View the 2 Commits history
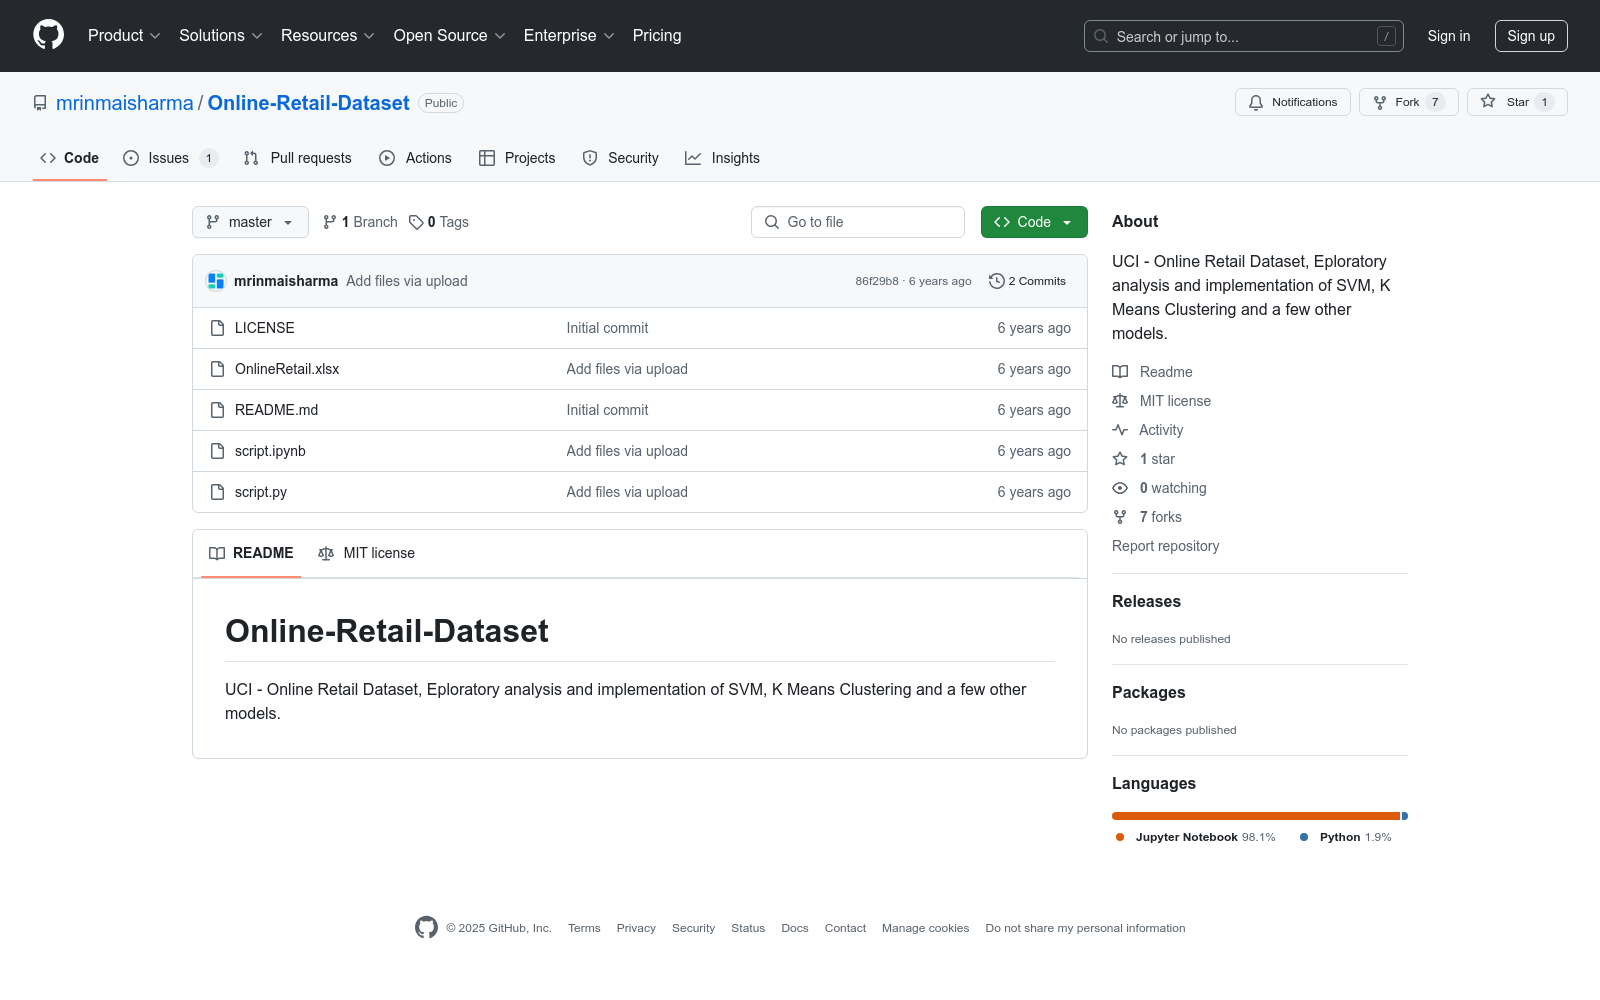Viewport: 1600px width, 1000px height. point(1027,281)
